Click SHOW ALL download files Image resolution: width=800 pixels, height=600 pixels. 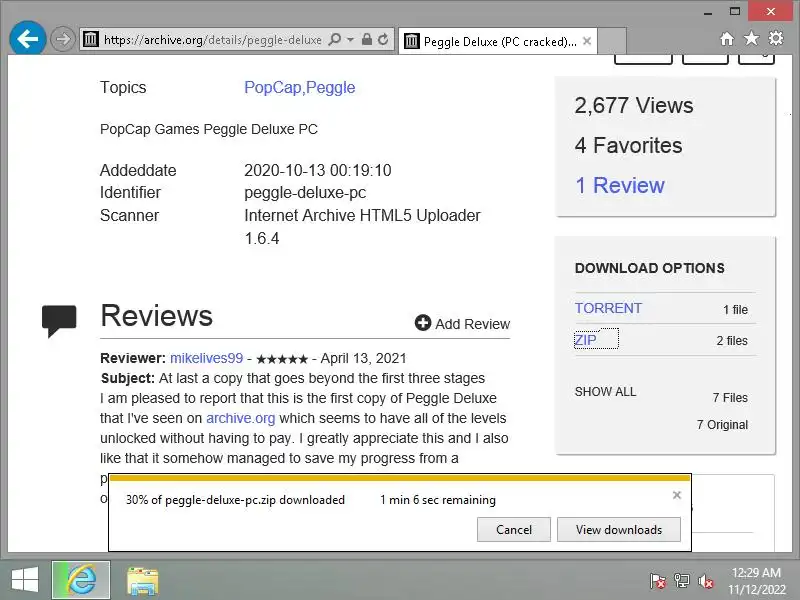605,392
